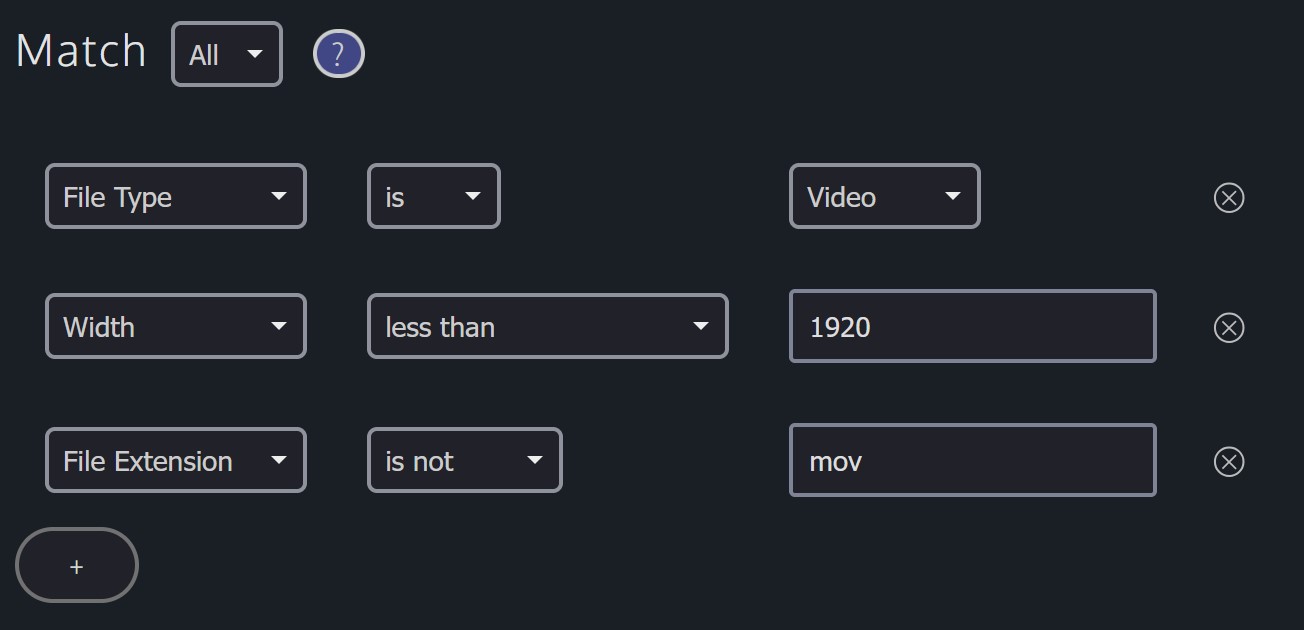Add a new rule with plus button

pos(77,566)
